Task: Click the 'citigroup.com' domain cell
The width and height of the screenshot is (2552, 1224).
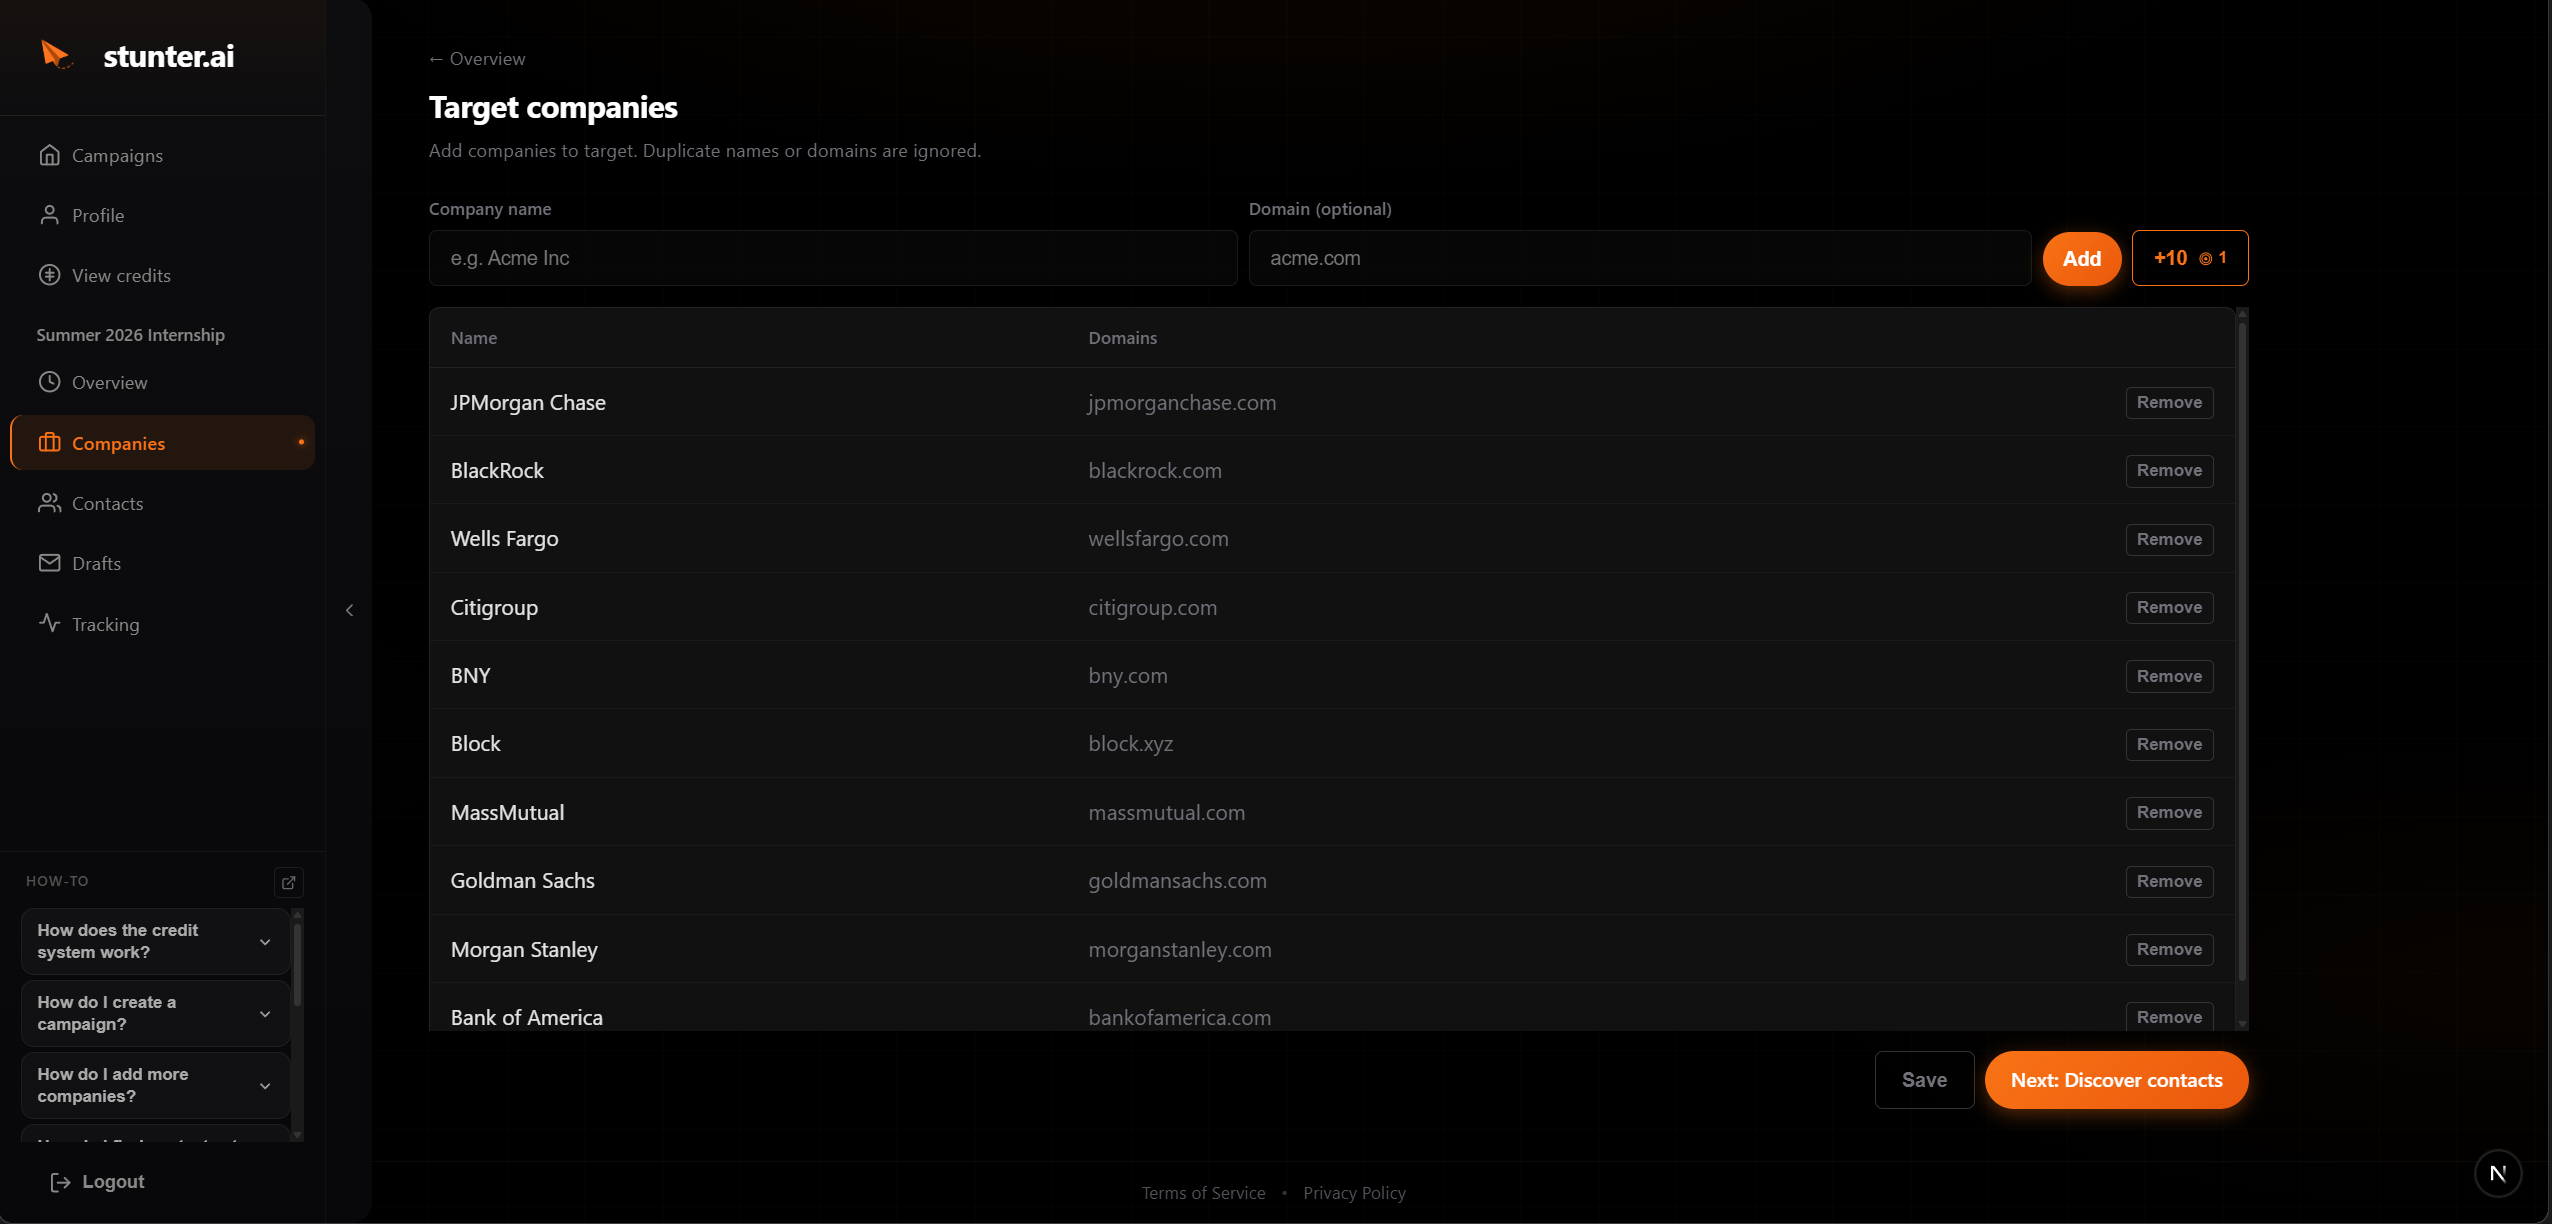Action: (1152, 608)
